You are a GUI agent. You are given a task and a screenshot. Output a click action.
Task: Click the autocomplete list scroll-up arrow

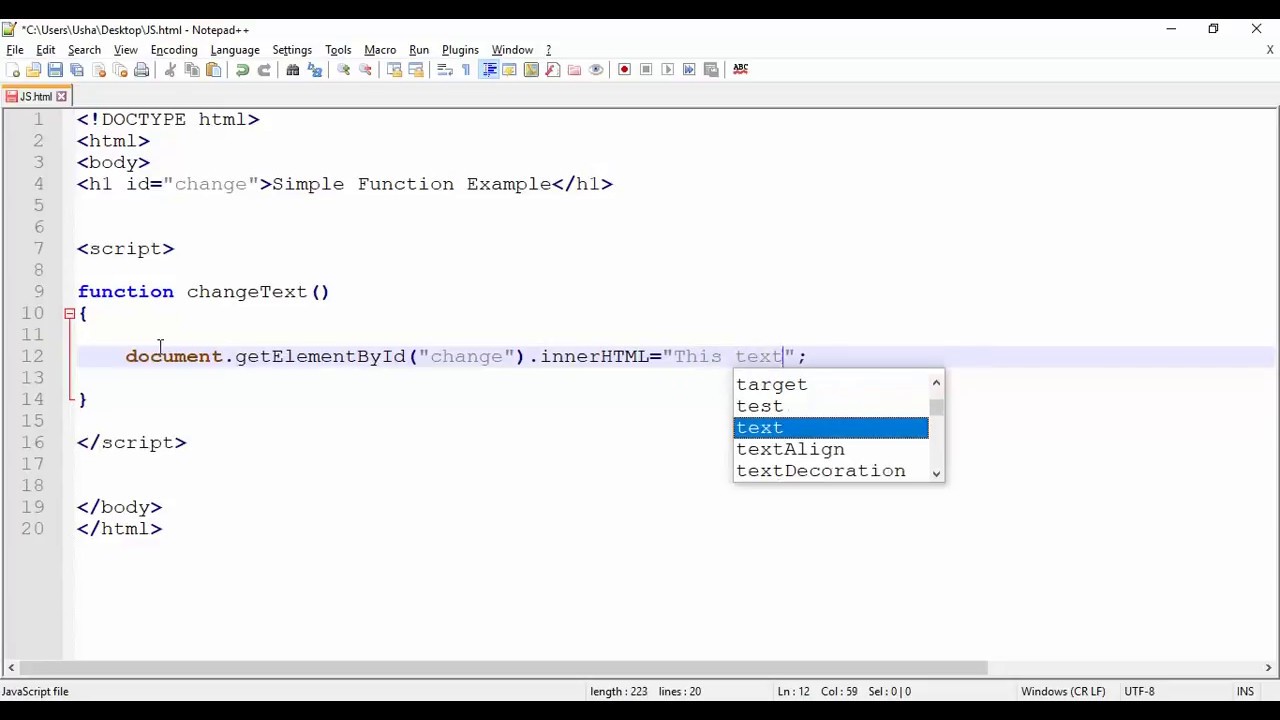click(x=936, y=383)
